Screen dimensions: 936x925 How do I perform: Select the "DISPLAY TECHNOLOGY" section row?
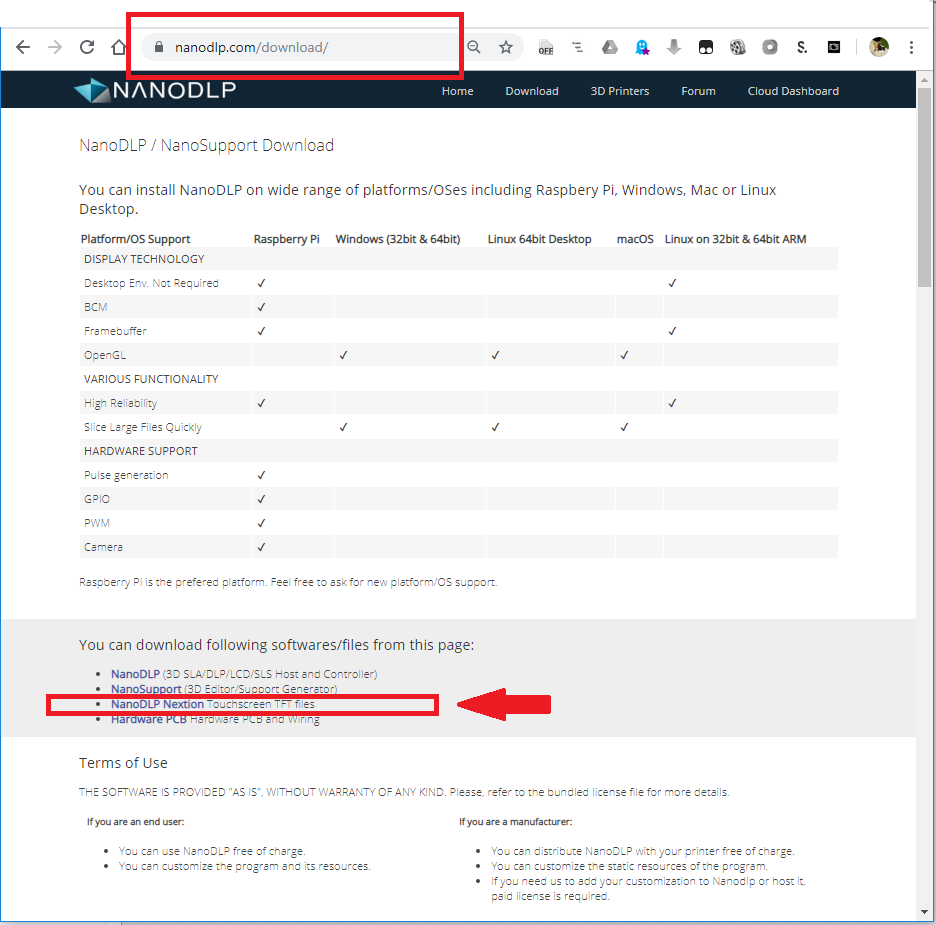coord(458,259)
